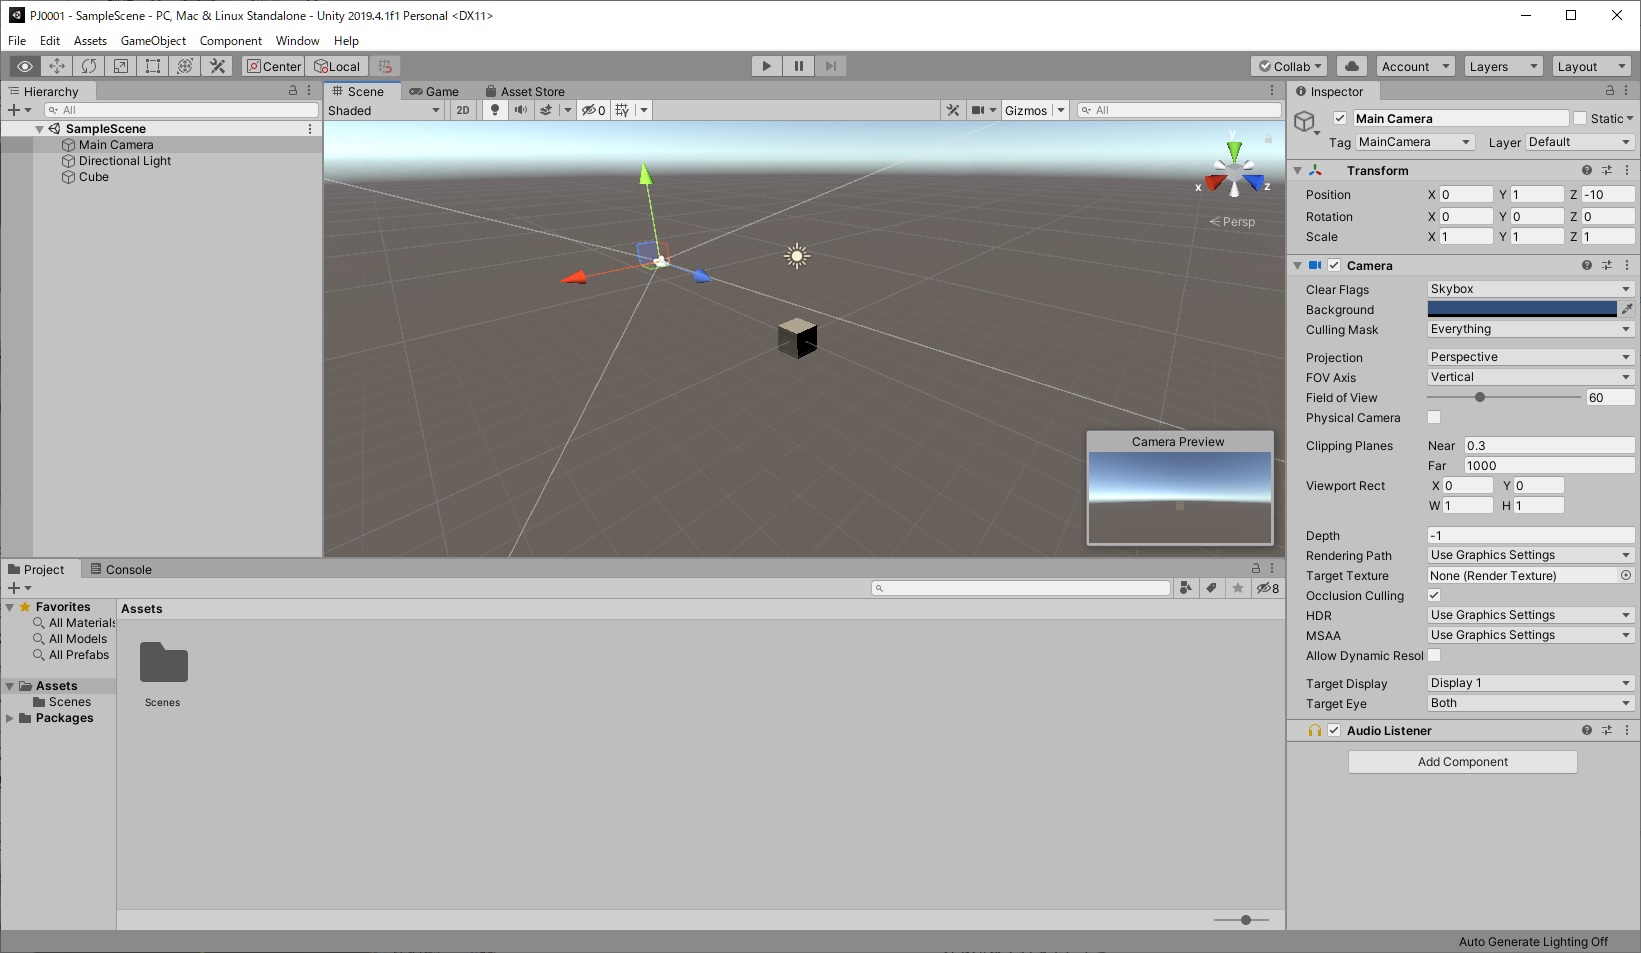Uncheck the Occlusion Culling checkbox
1641x953 pixels.
(1434, 595)
